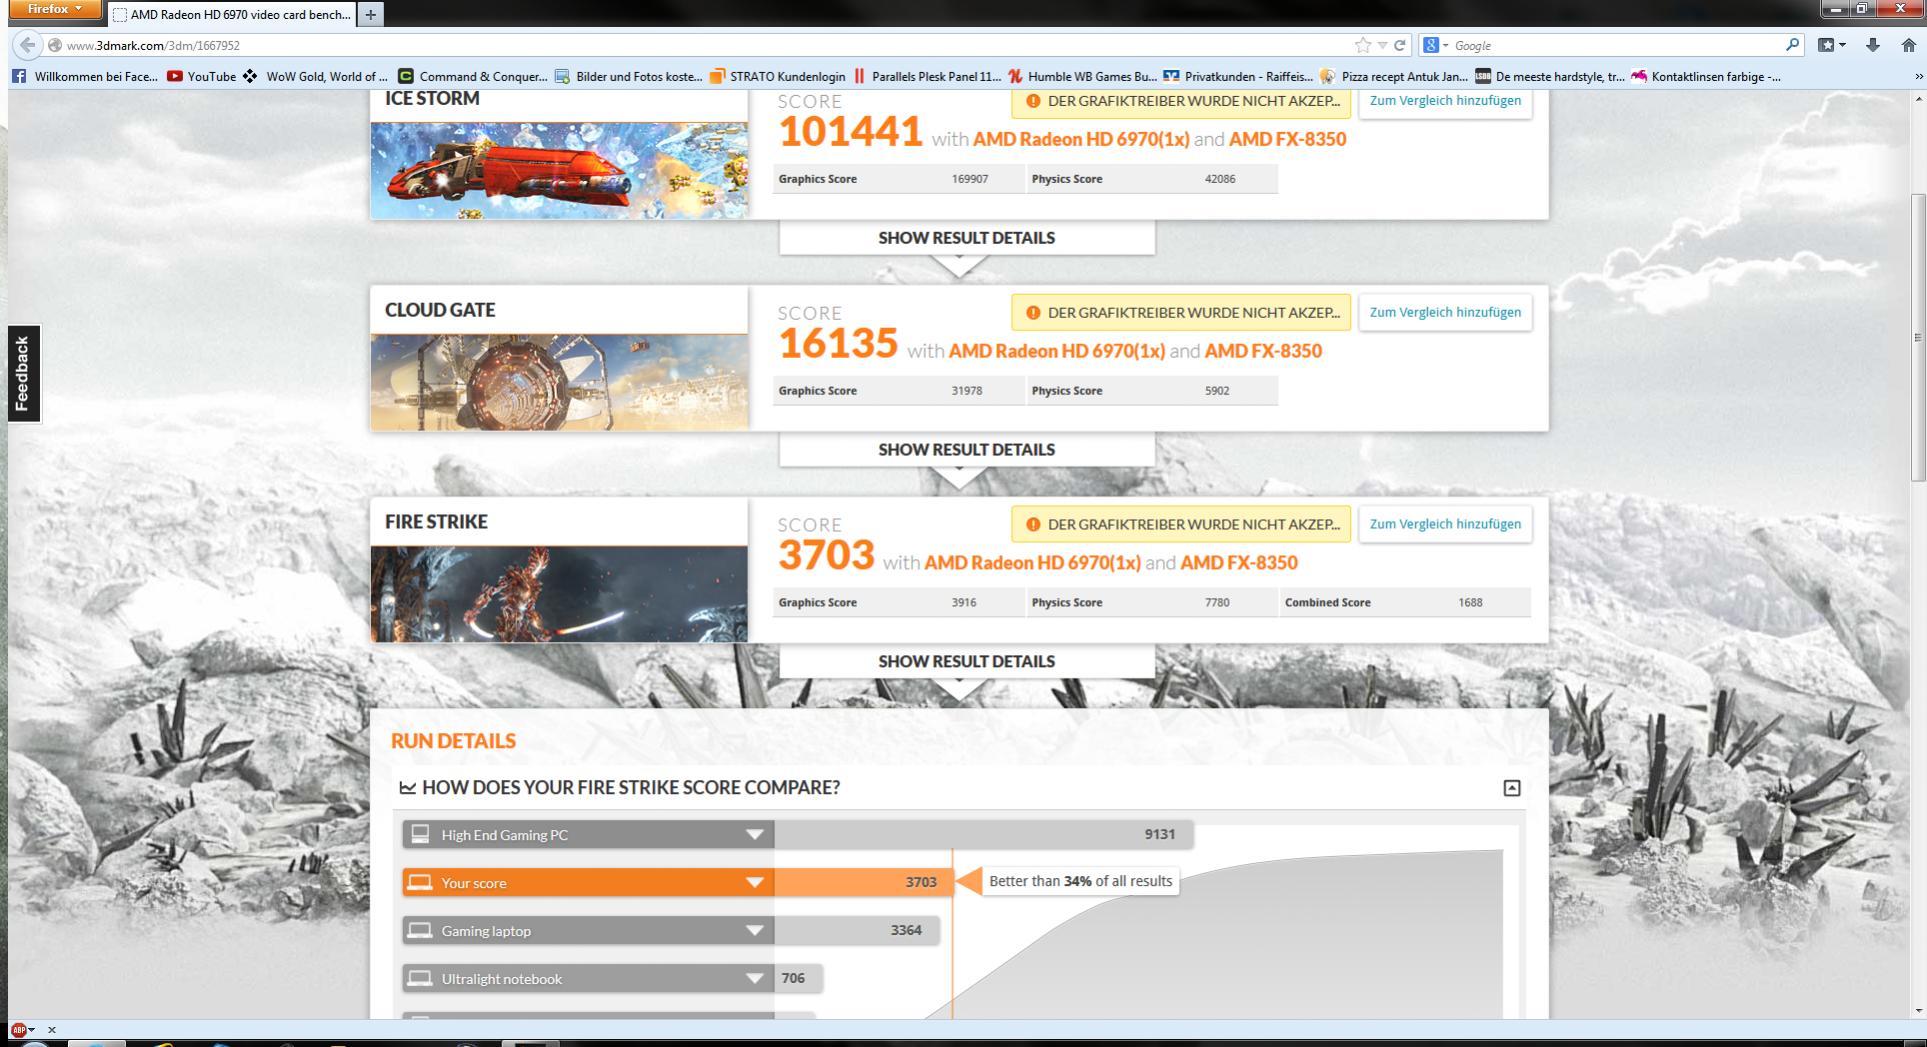The height and width of the screenshot is (1047, 1927).
Task: Click Cloud Gate thumbnail image
Action: point(559,382)
